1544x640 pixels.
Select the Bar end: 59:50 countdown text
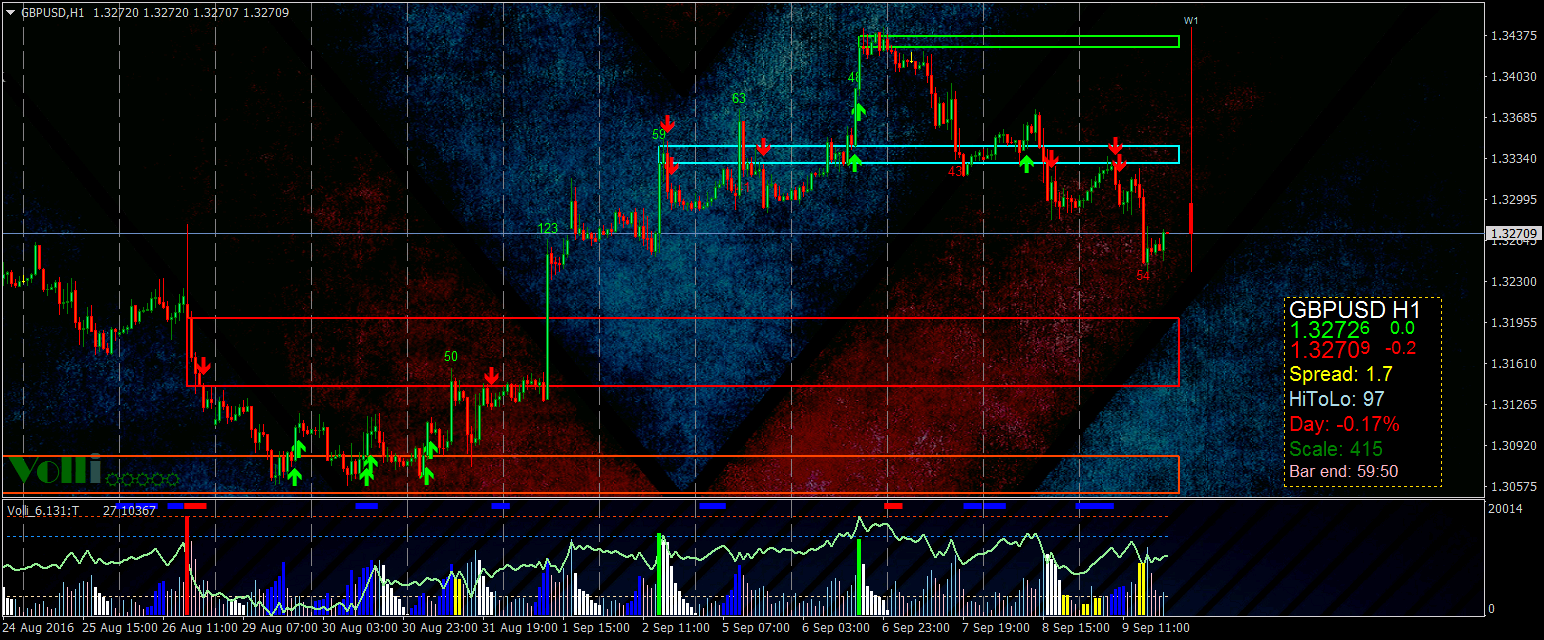click(1344, 471)
